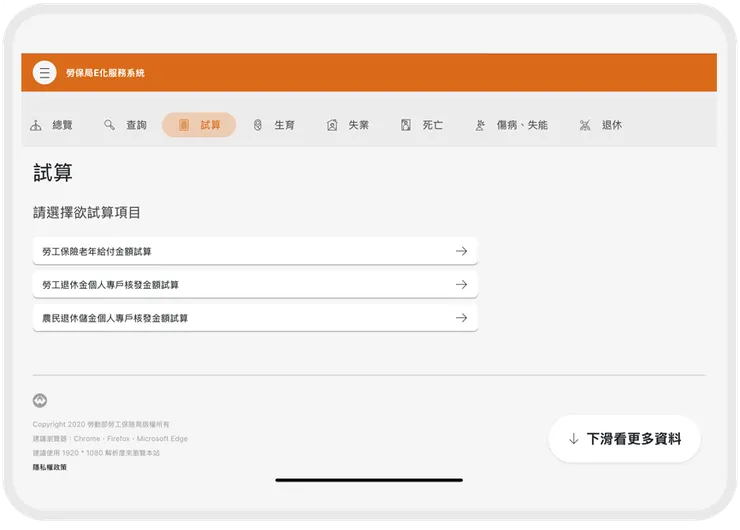Click the 退休 icon

pos(585,125)
